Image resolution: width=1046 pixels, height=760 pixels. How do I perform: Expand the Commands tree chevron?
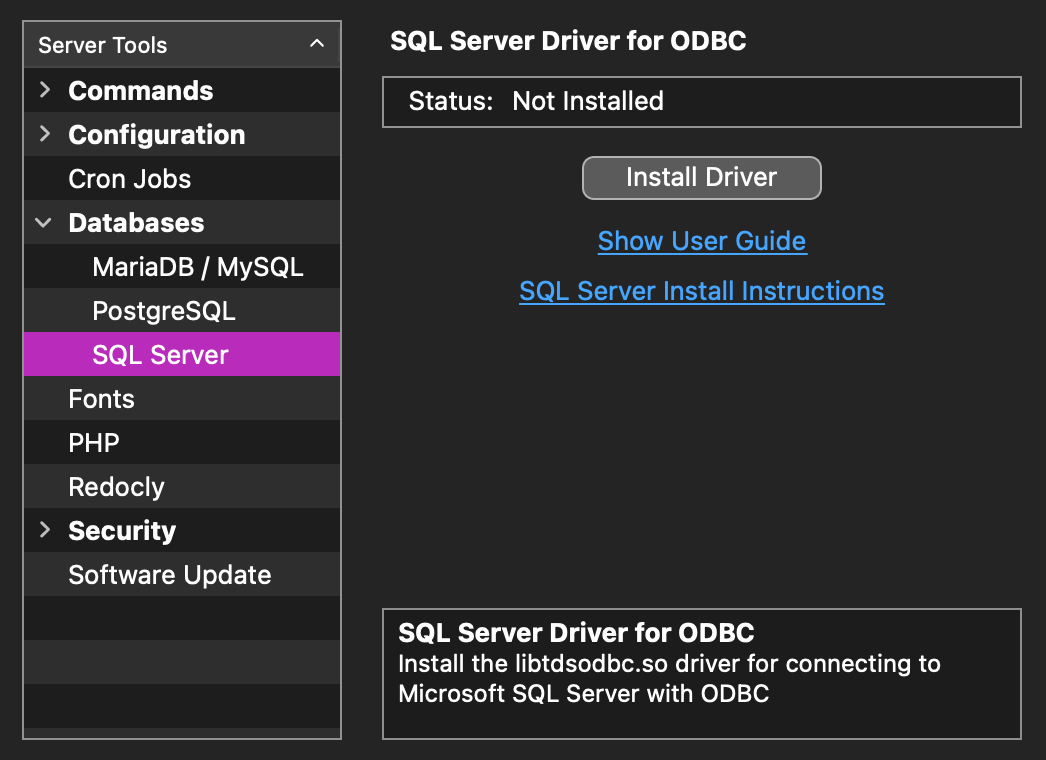(x=45, y=89)
